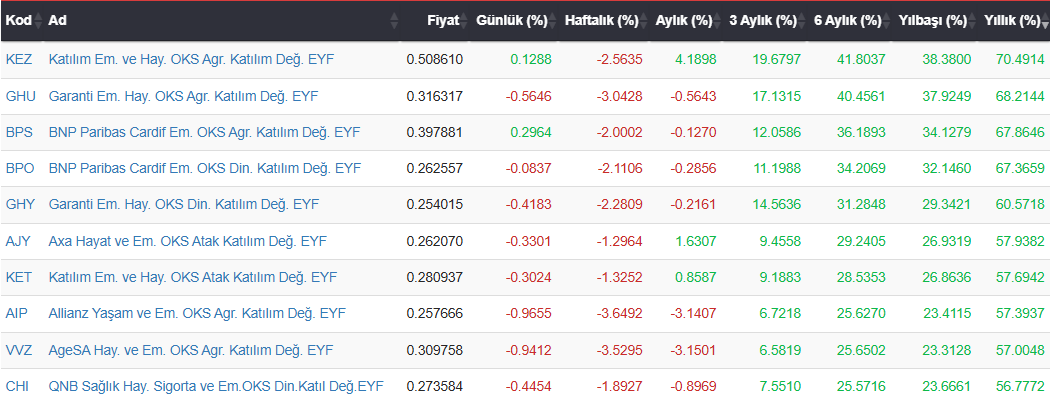Click KEZ daily change 0.1288
The image size is (1050, 402).
[531, 59]
